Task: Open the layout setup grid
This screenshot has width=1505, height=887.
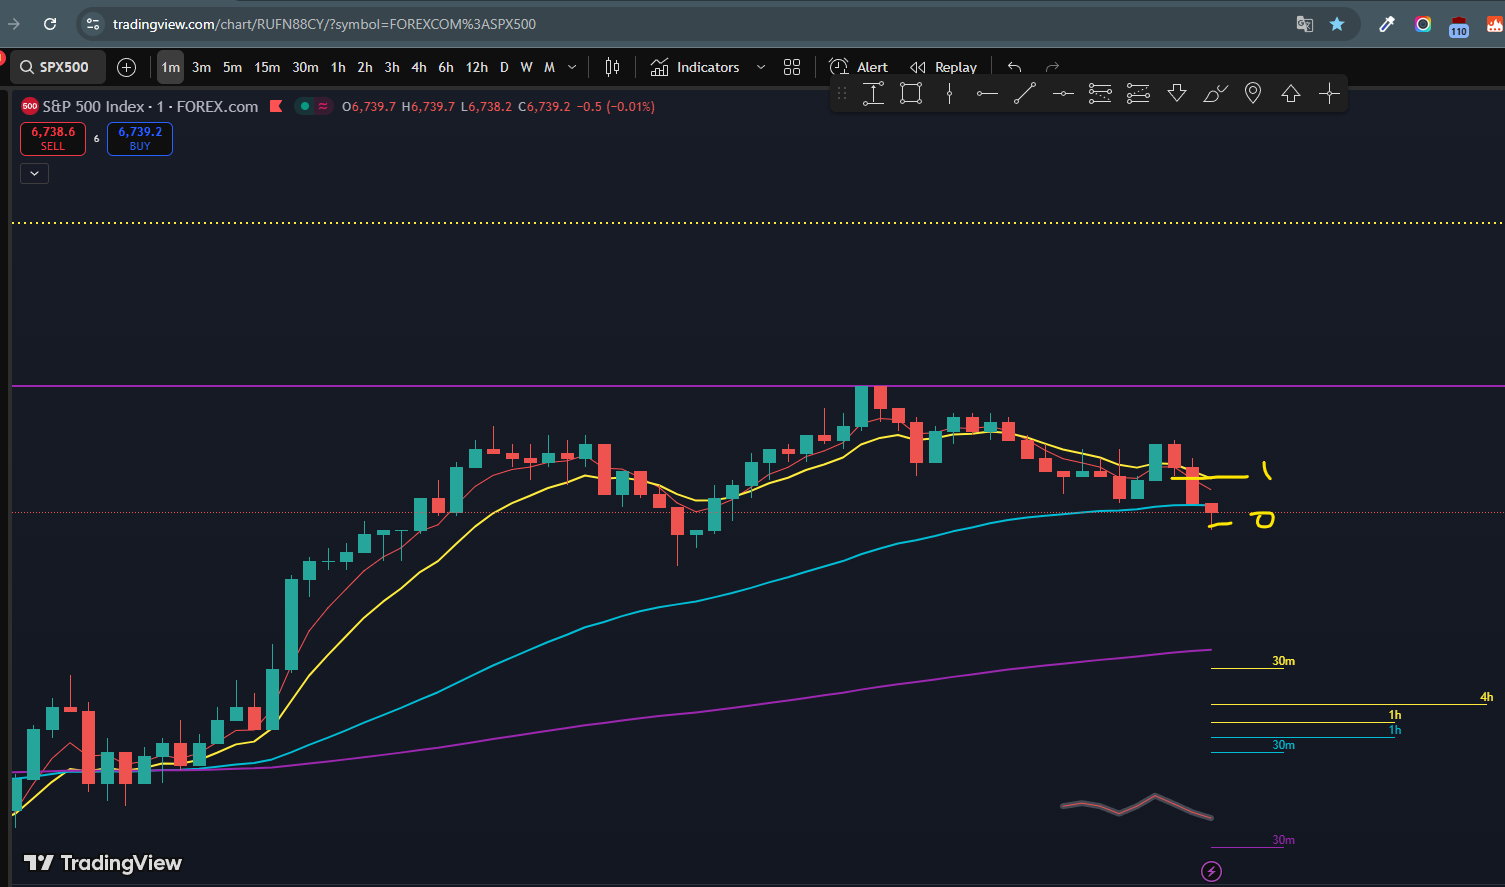Action: (792, 67)
